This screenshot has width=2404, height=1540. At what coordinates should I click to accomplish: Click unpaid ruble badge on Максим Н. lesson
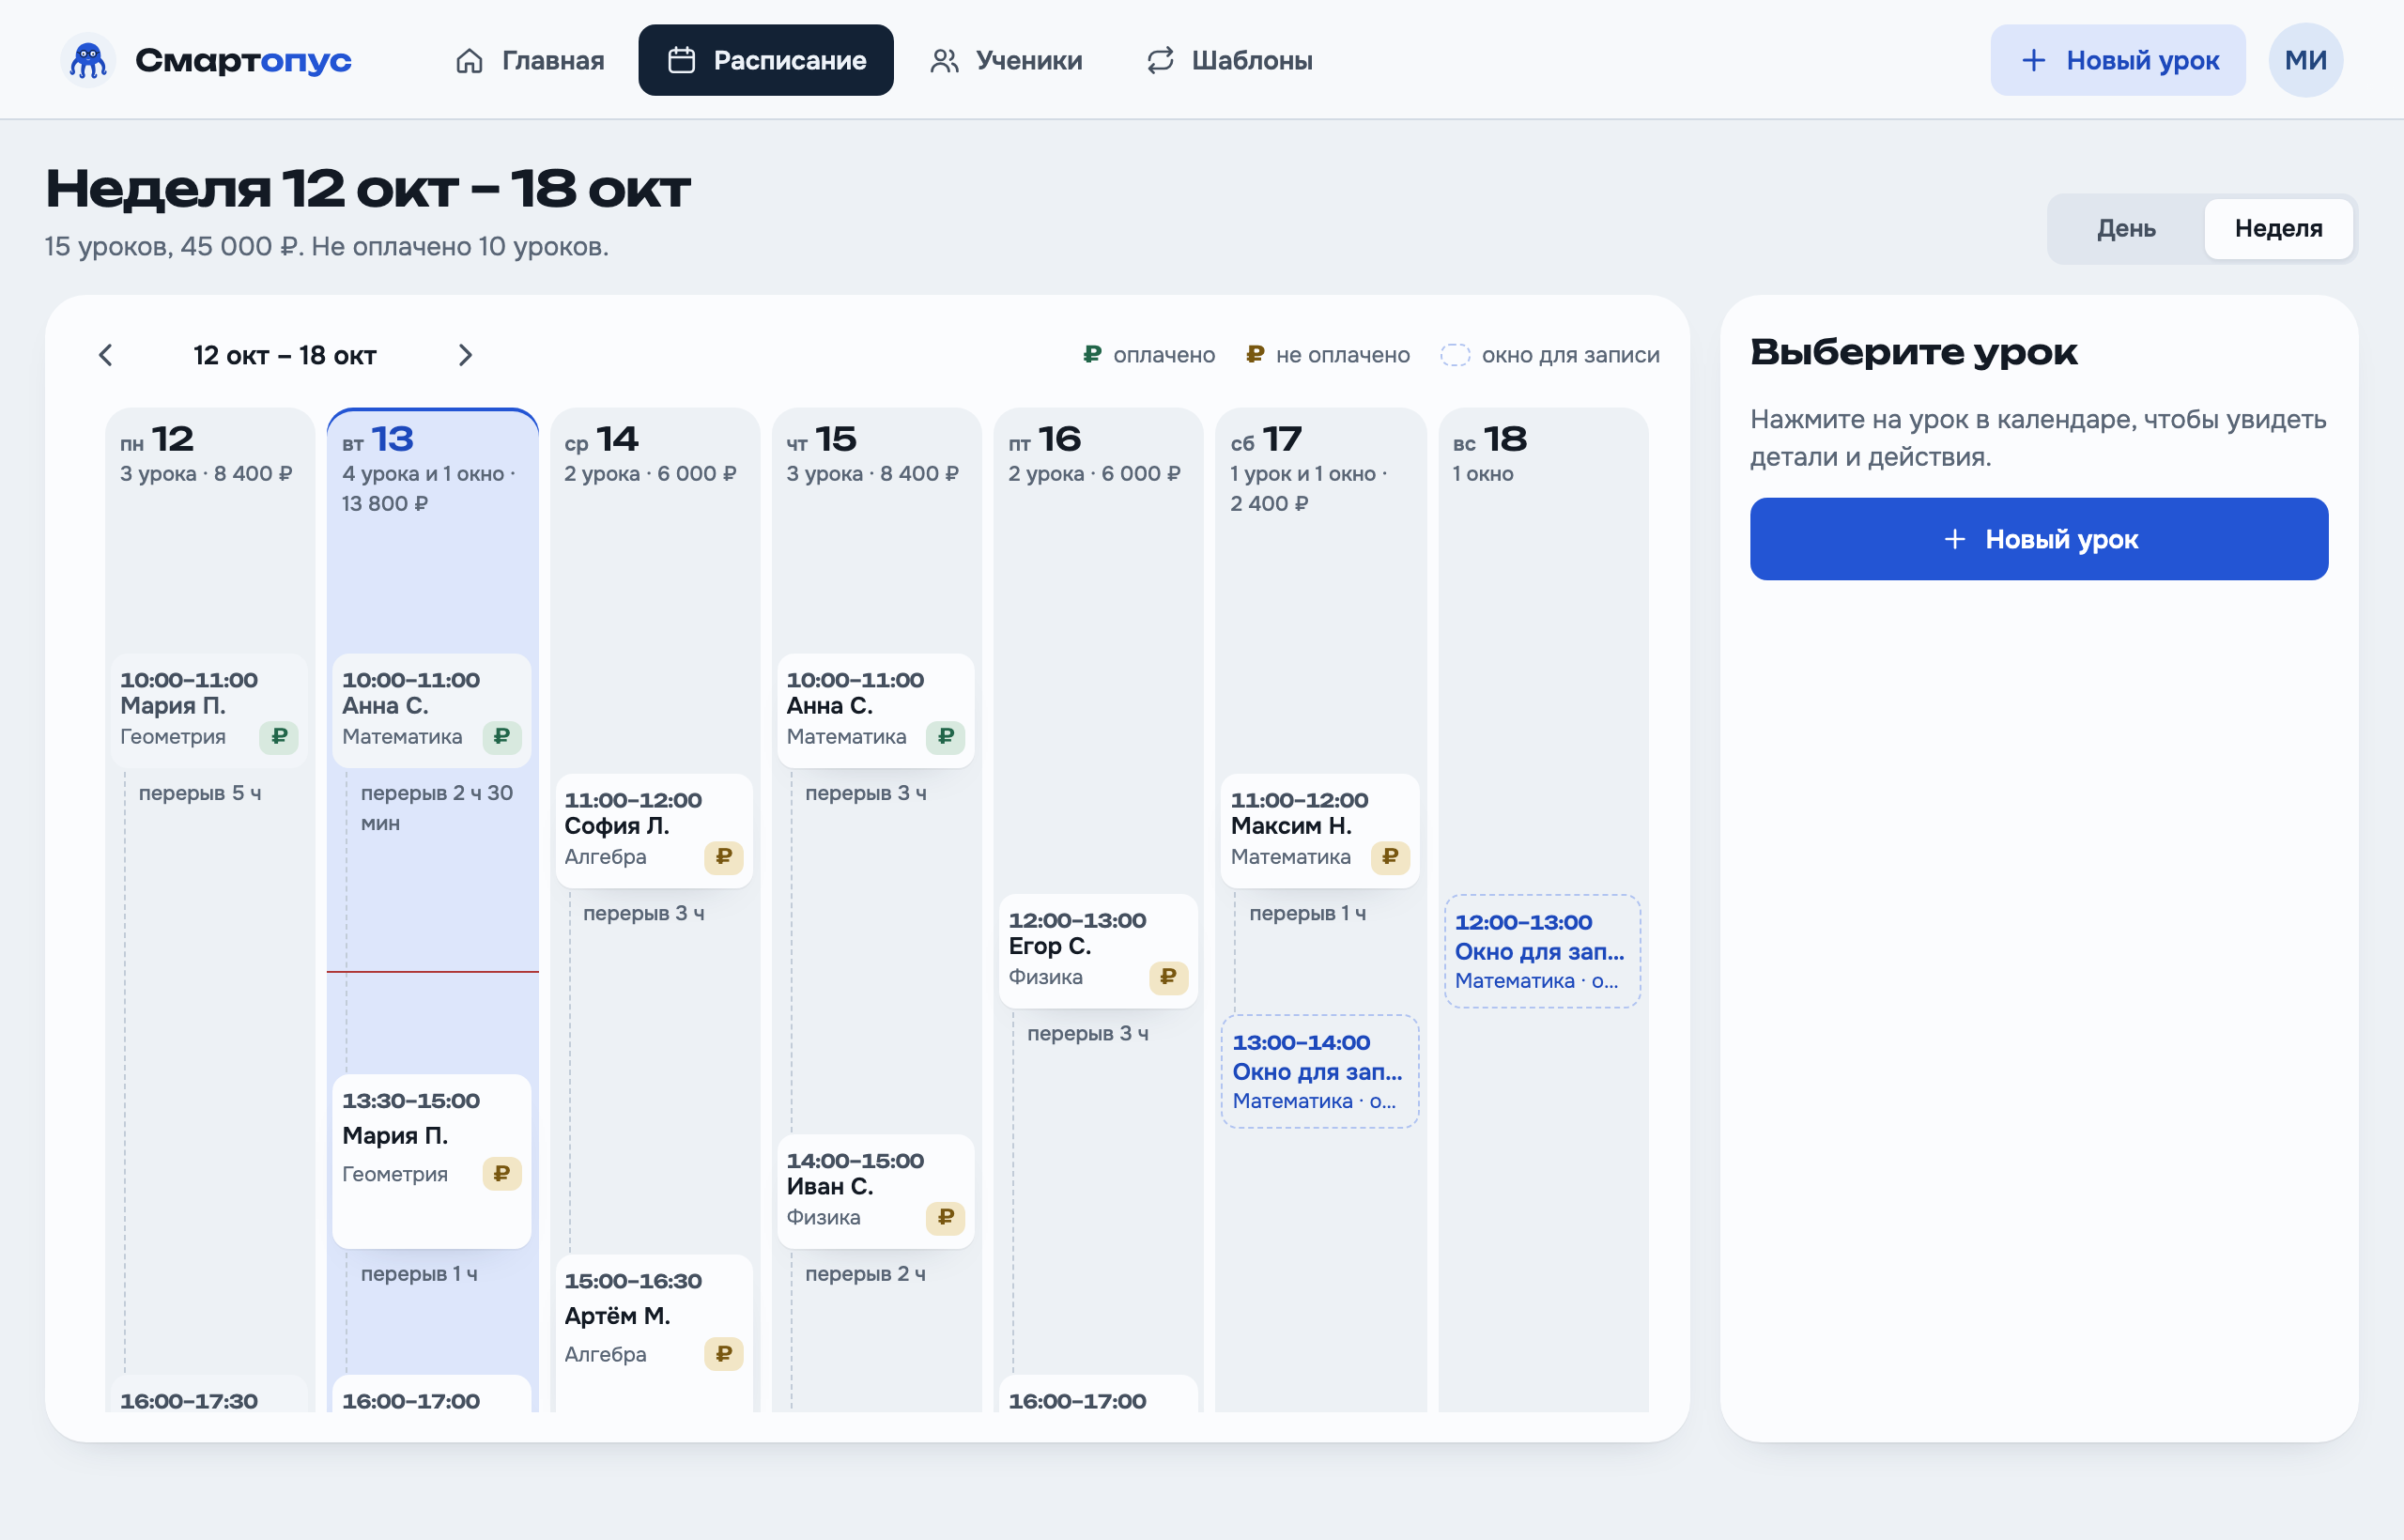pos(1390,857)
